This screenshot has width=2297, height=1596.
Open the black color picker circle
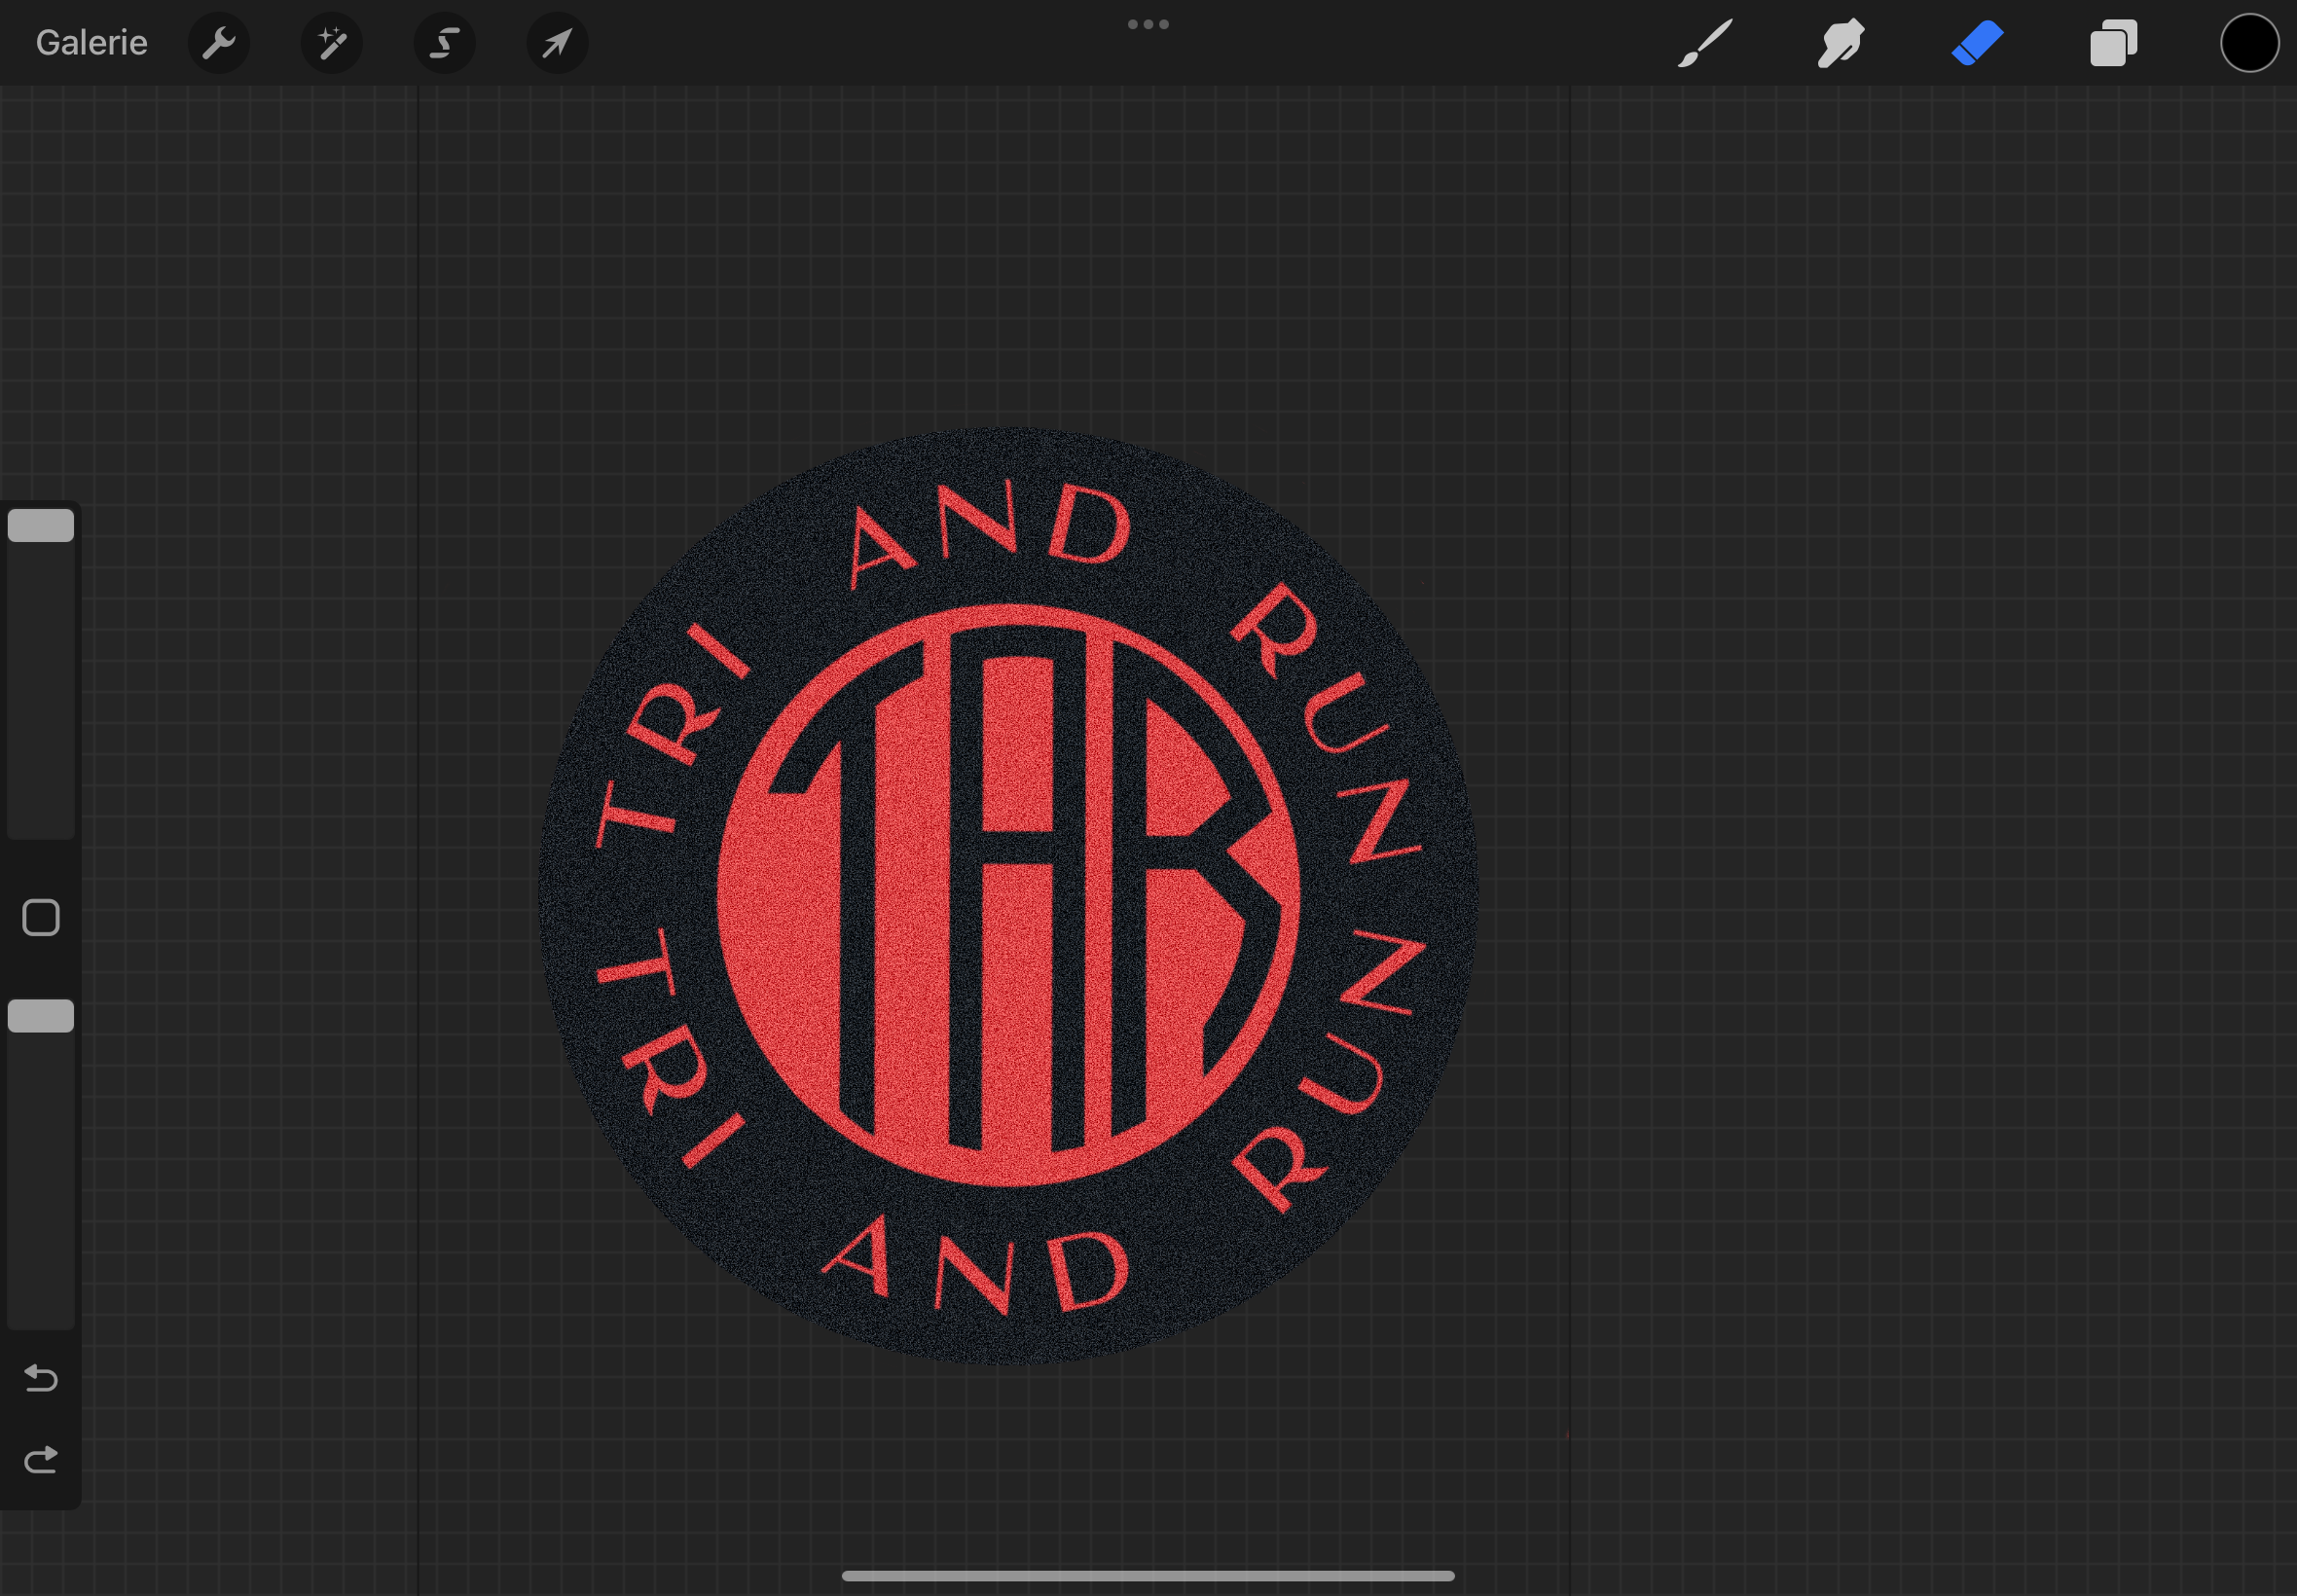coord(2249,43)
